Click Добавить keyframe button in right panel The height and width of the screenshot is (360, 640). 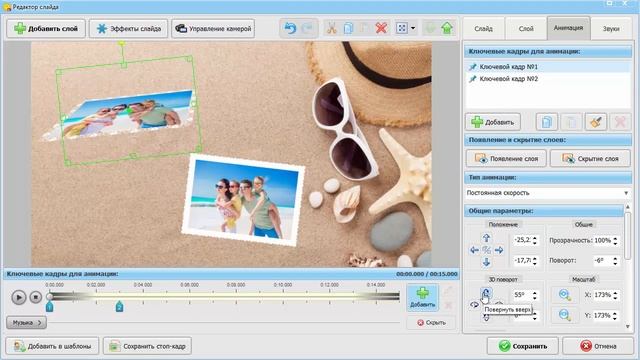[493, 122]
